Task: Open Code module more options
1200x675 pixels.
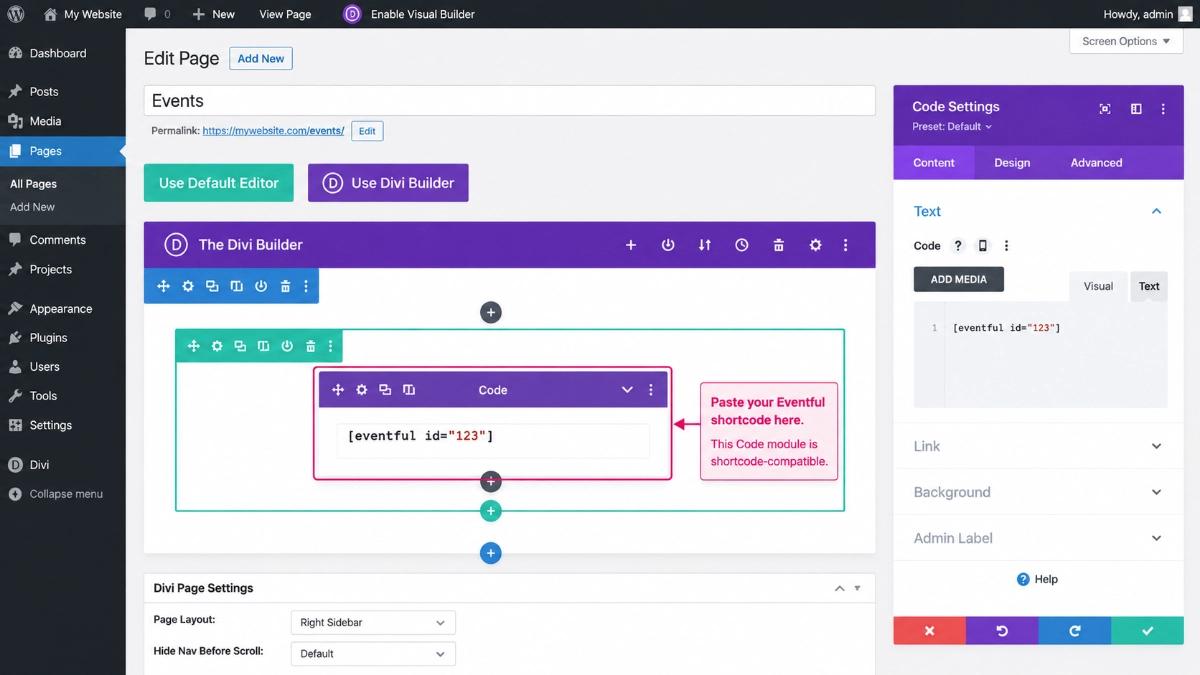Action: (651, 390)
